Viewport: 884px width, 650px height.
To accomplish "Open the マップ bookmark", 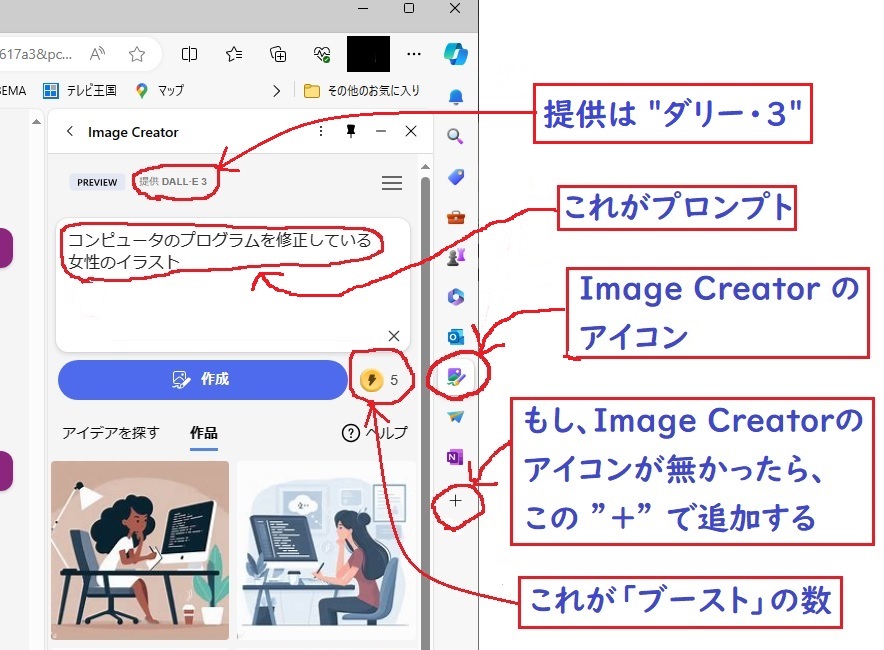I will coord(160,90).
